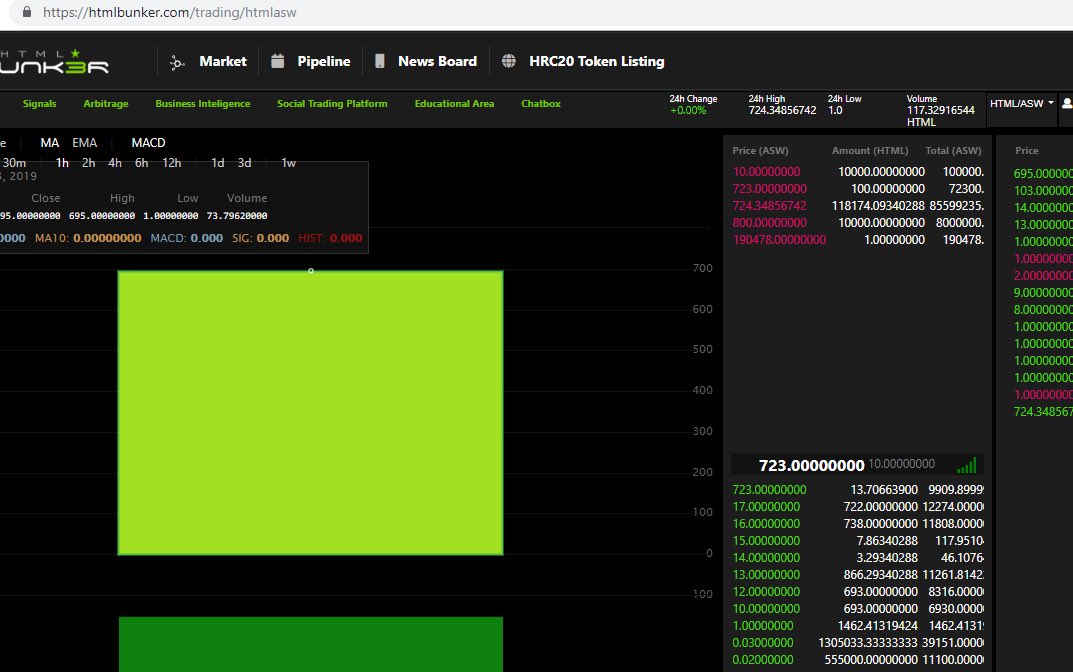Click last price 723.00000000 in bold
Image resolution: width=1073 pixels, height=672 pixels.
pyautogui.click(x=812, y=465)
